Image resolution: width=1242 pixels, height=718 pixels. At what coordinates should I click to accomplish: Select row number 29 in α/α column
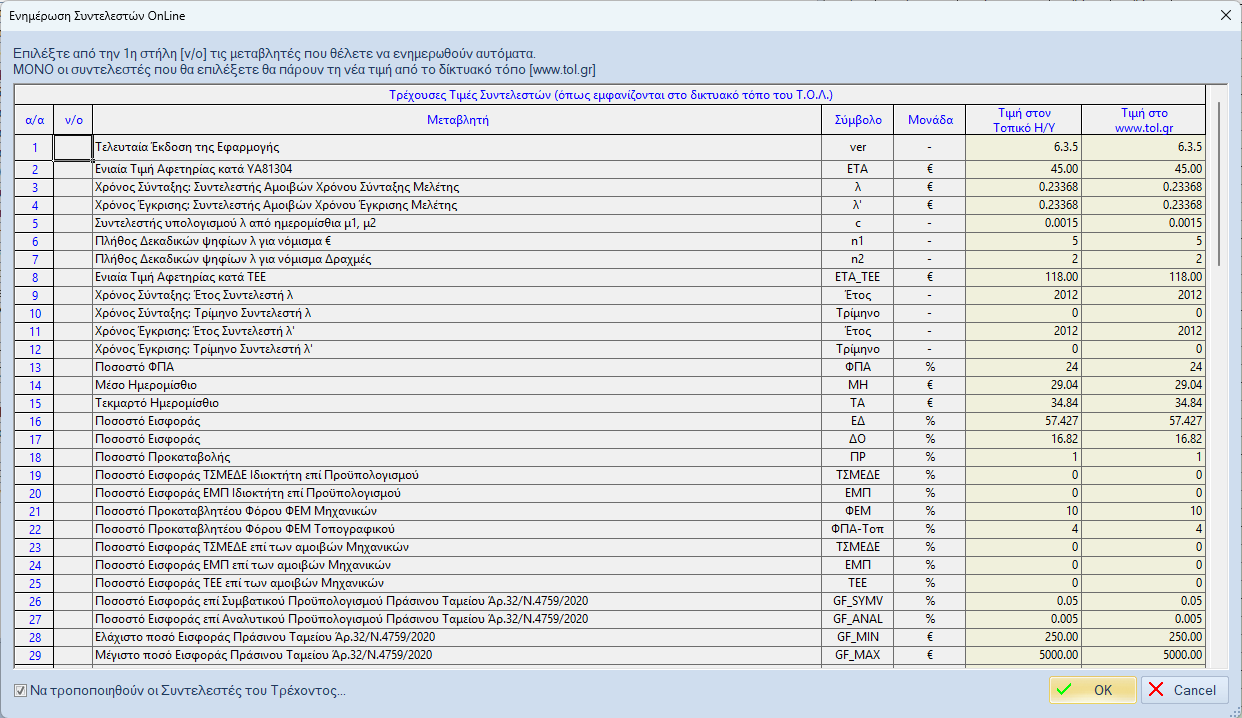pyautogui.click(x=34, y=655)
